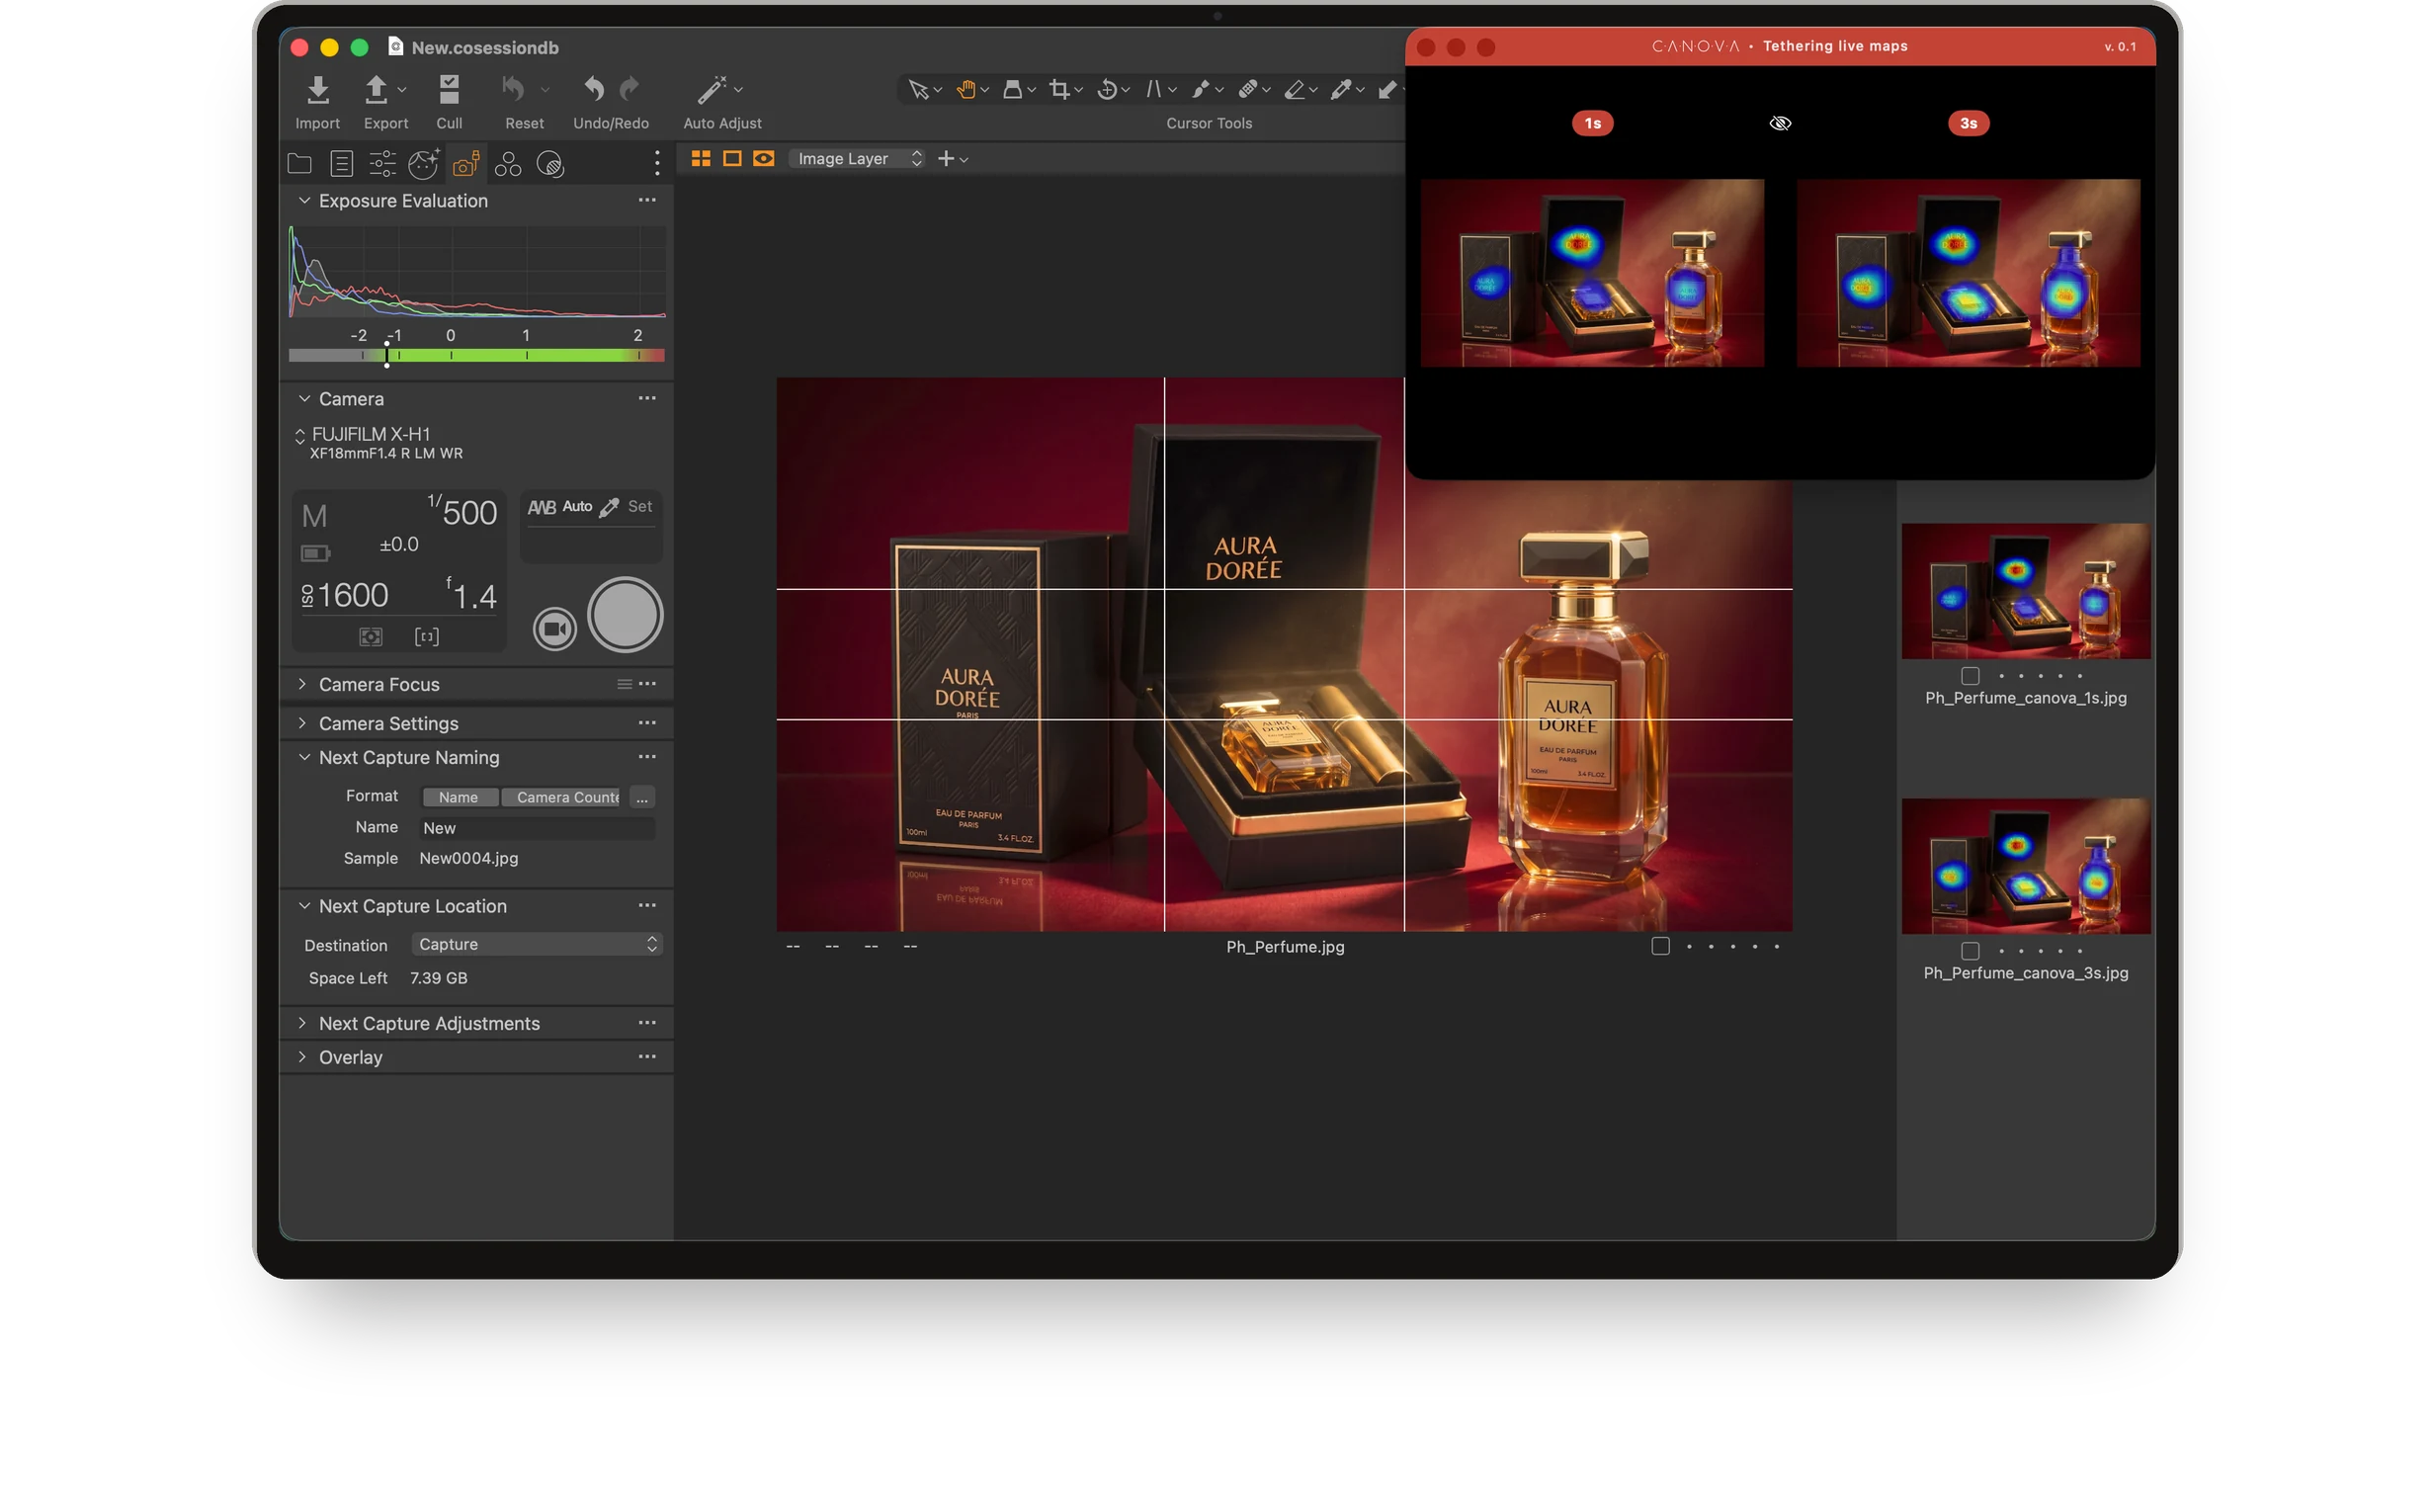Open the Image Layer dropdown
The height and width of the screenshot is (1512, 2435).
point(858,159)
